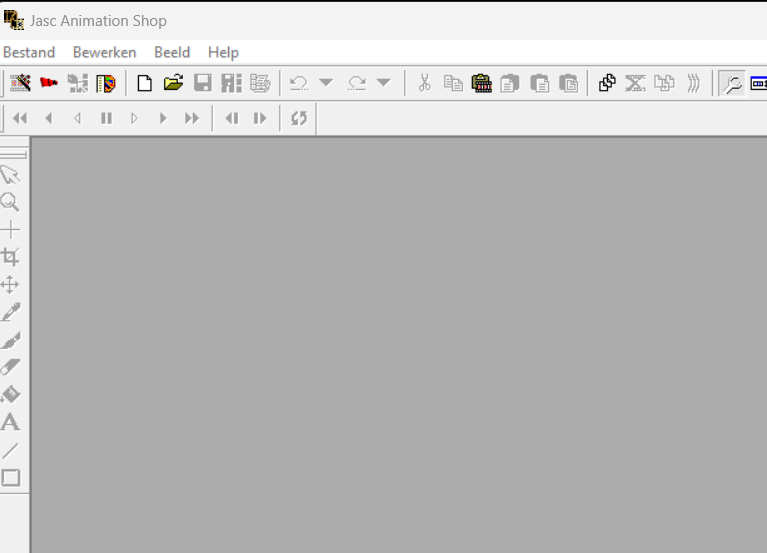Click the step forward bar-arrow button

260,118
